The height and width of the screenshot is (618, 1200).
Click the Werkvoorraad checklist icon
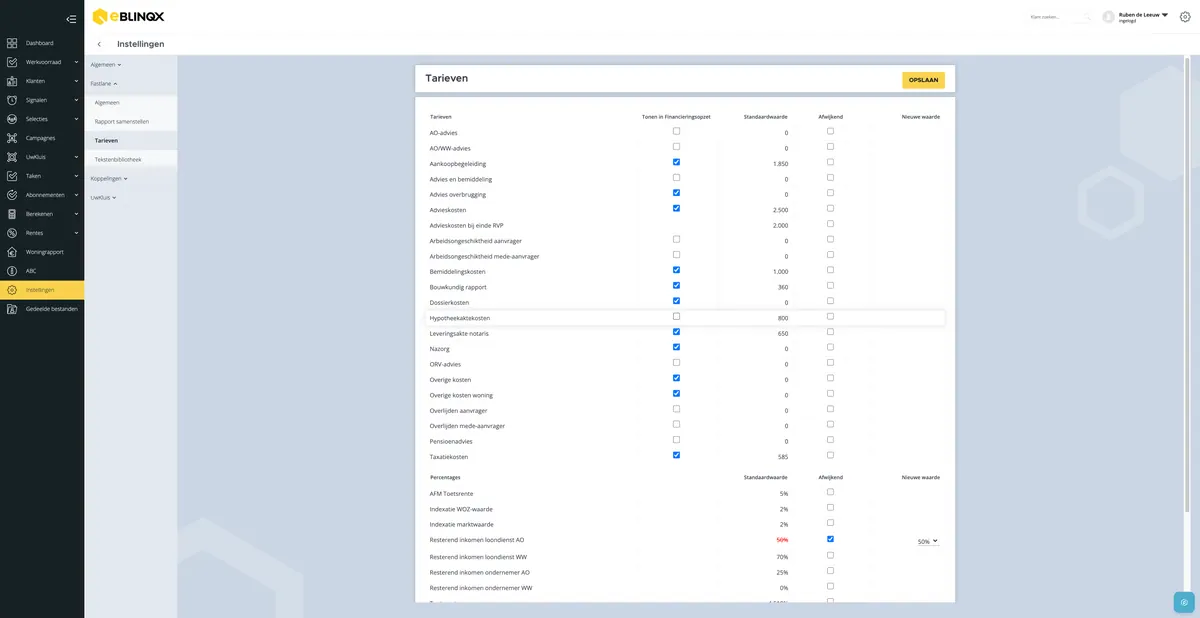(11, 62)
